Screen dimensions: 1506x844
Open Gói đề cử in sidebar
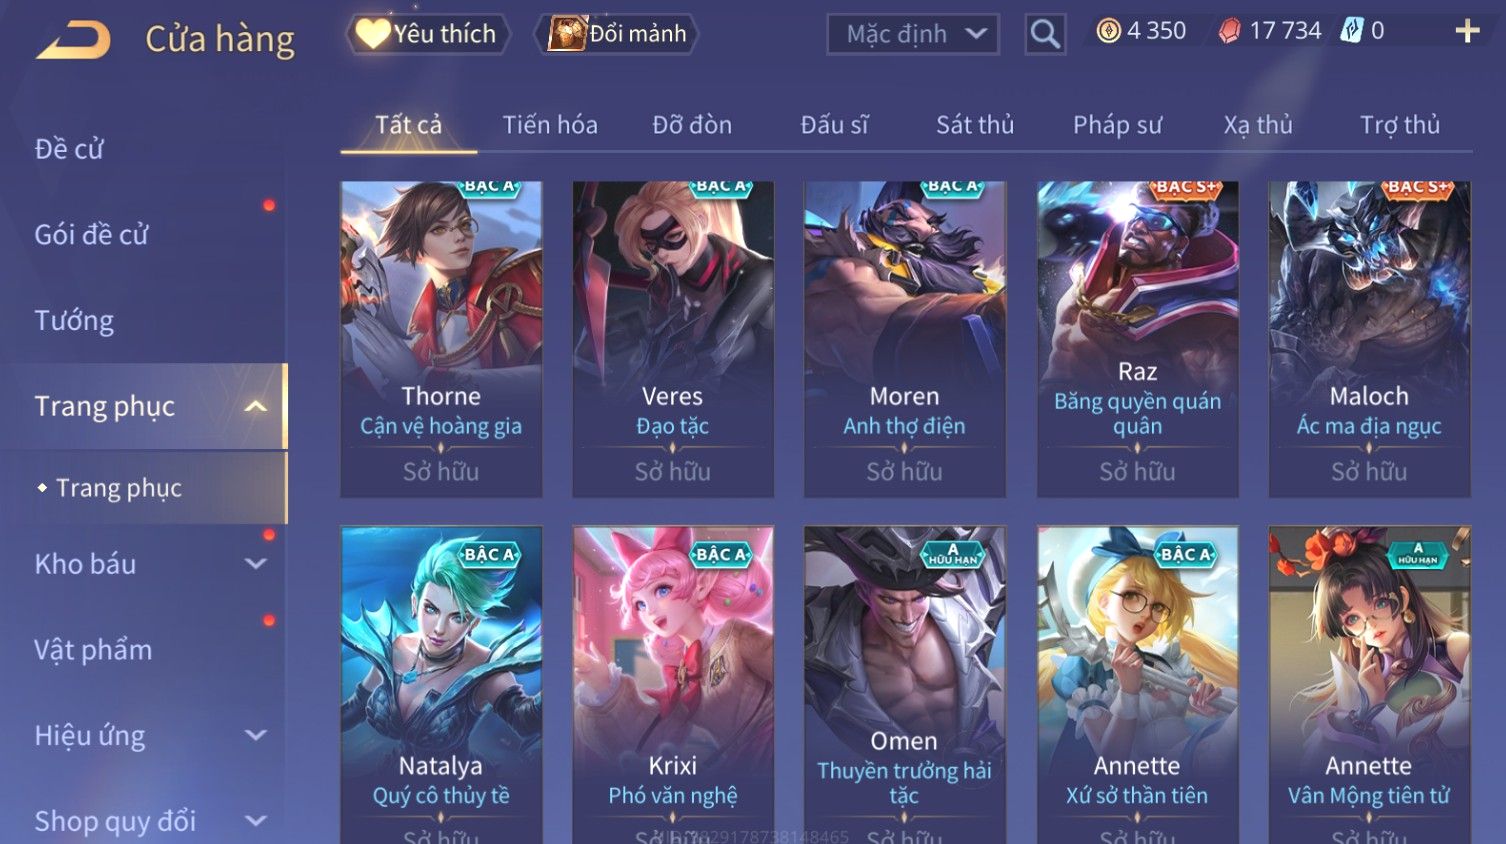click(x=91, y=235)
